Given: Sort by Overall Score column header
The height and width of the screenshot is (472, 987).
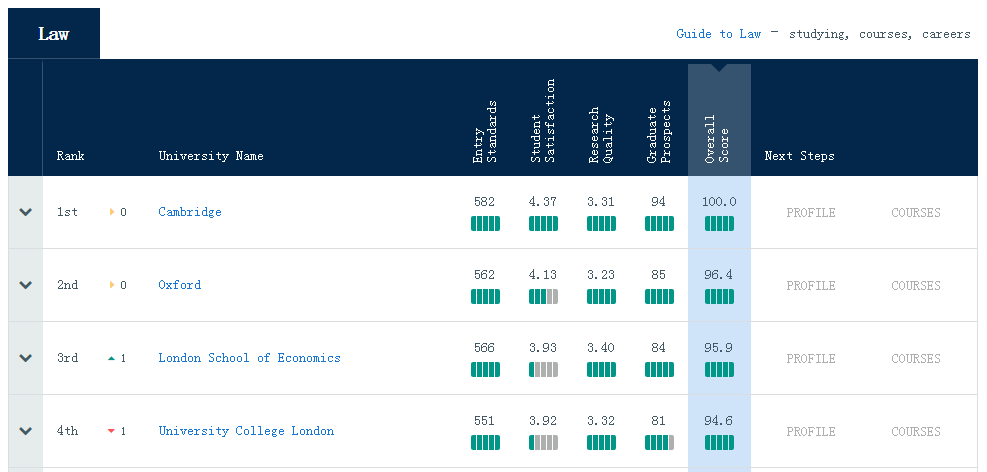Looking at the screenshot, I should click(x=717, y=139).
